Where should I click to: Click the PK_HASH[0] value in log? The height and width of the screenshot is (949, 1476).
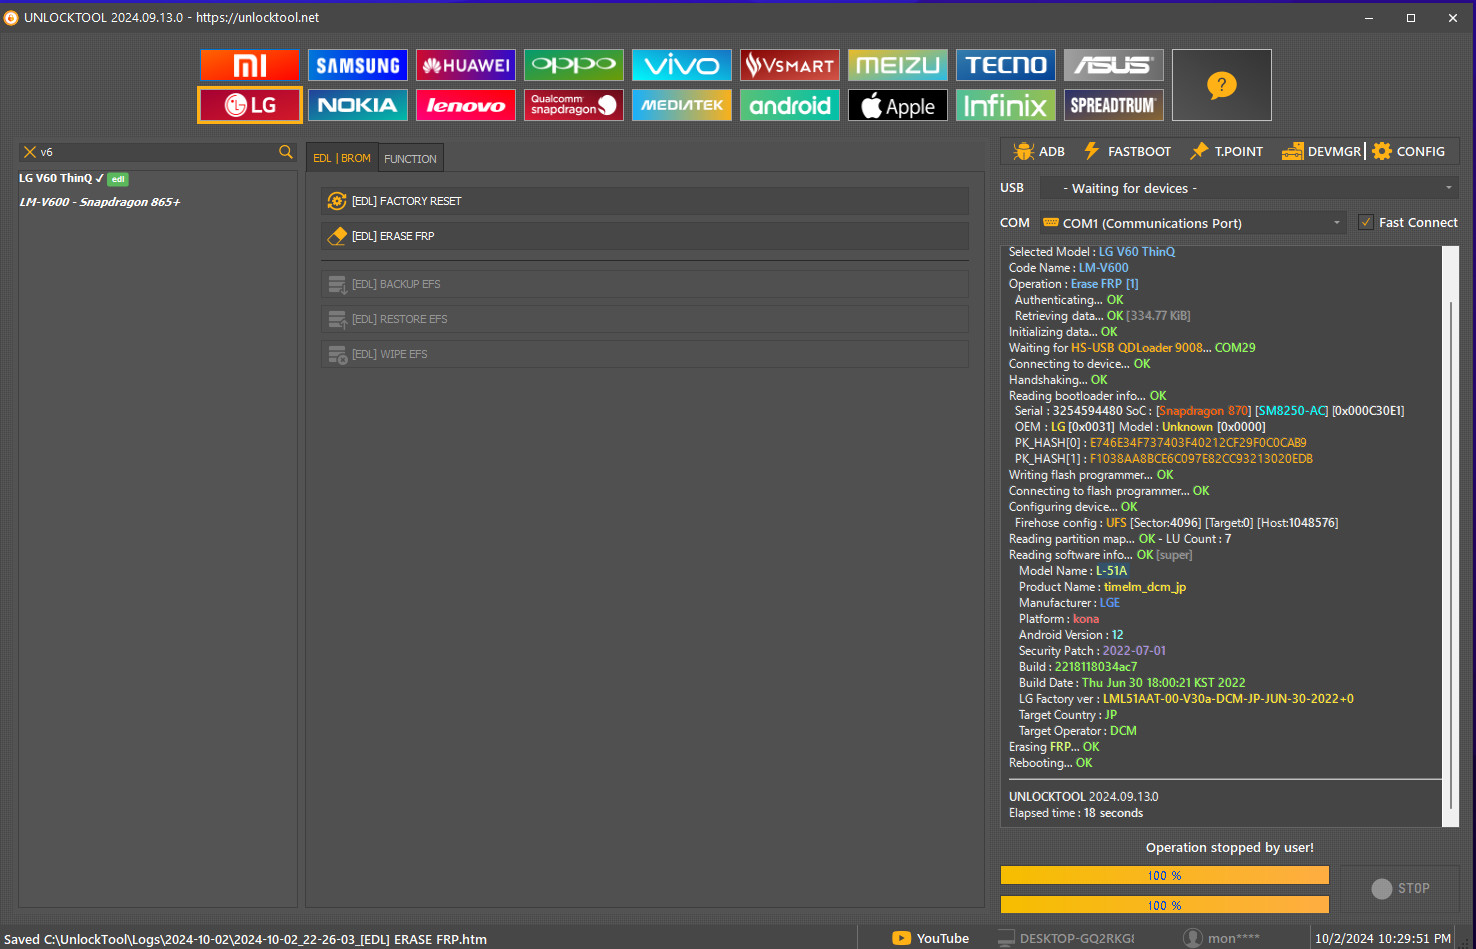click(x=1198, y=443)
